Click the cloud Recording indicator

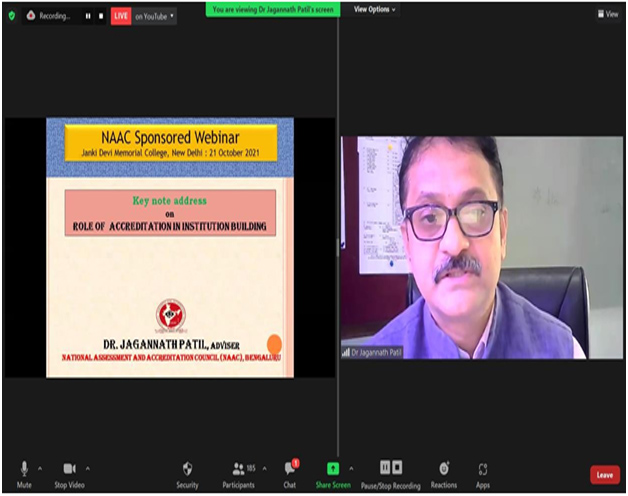point(48,16)
